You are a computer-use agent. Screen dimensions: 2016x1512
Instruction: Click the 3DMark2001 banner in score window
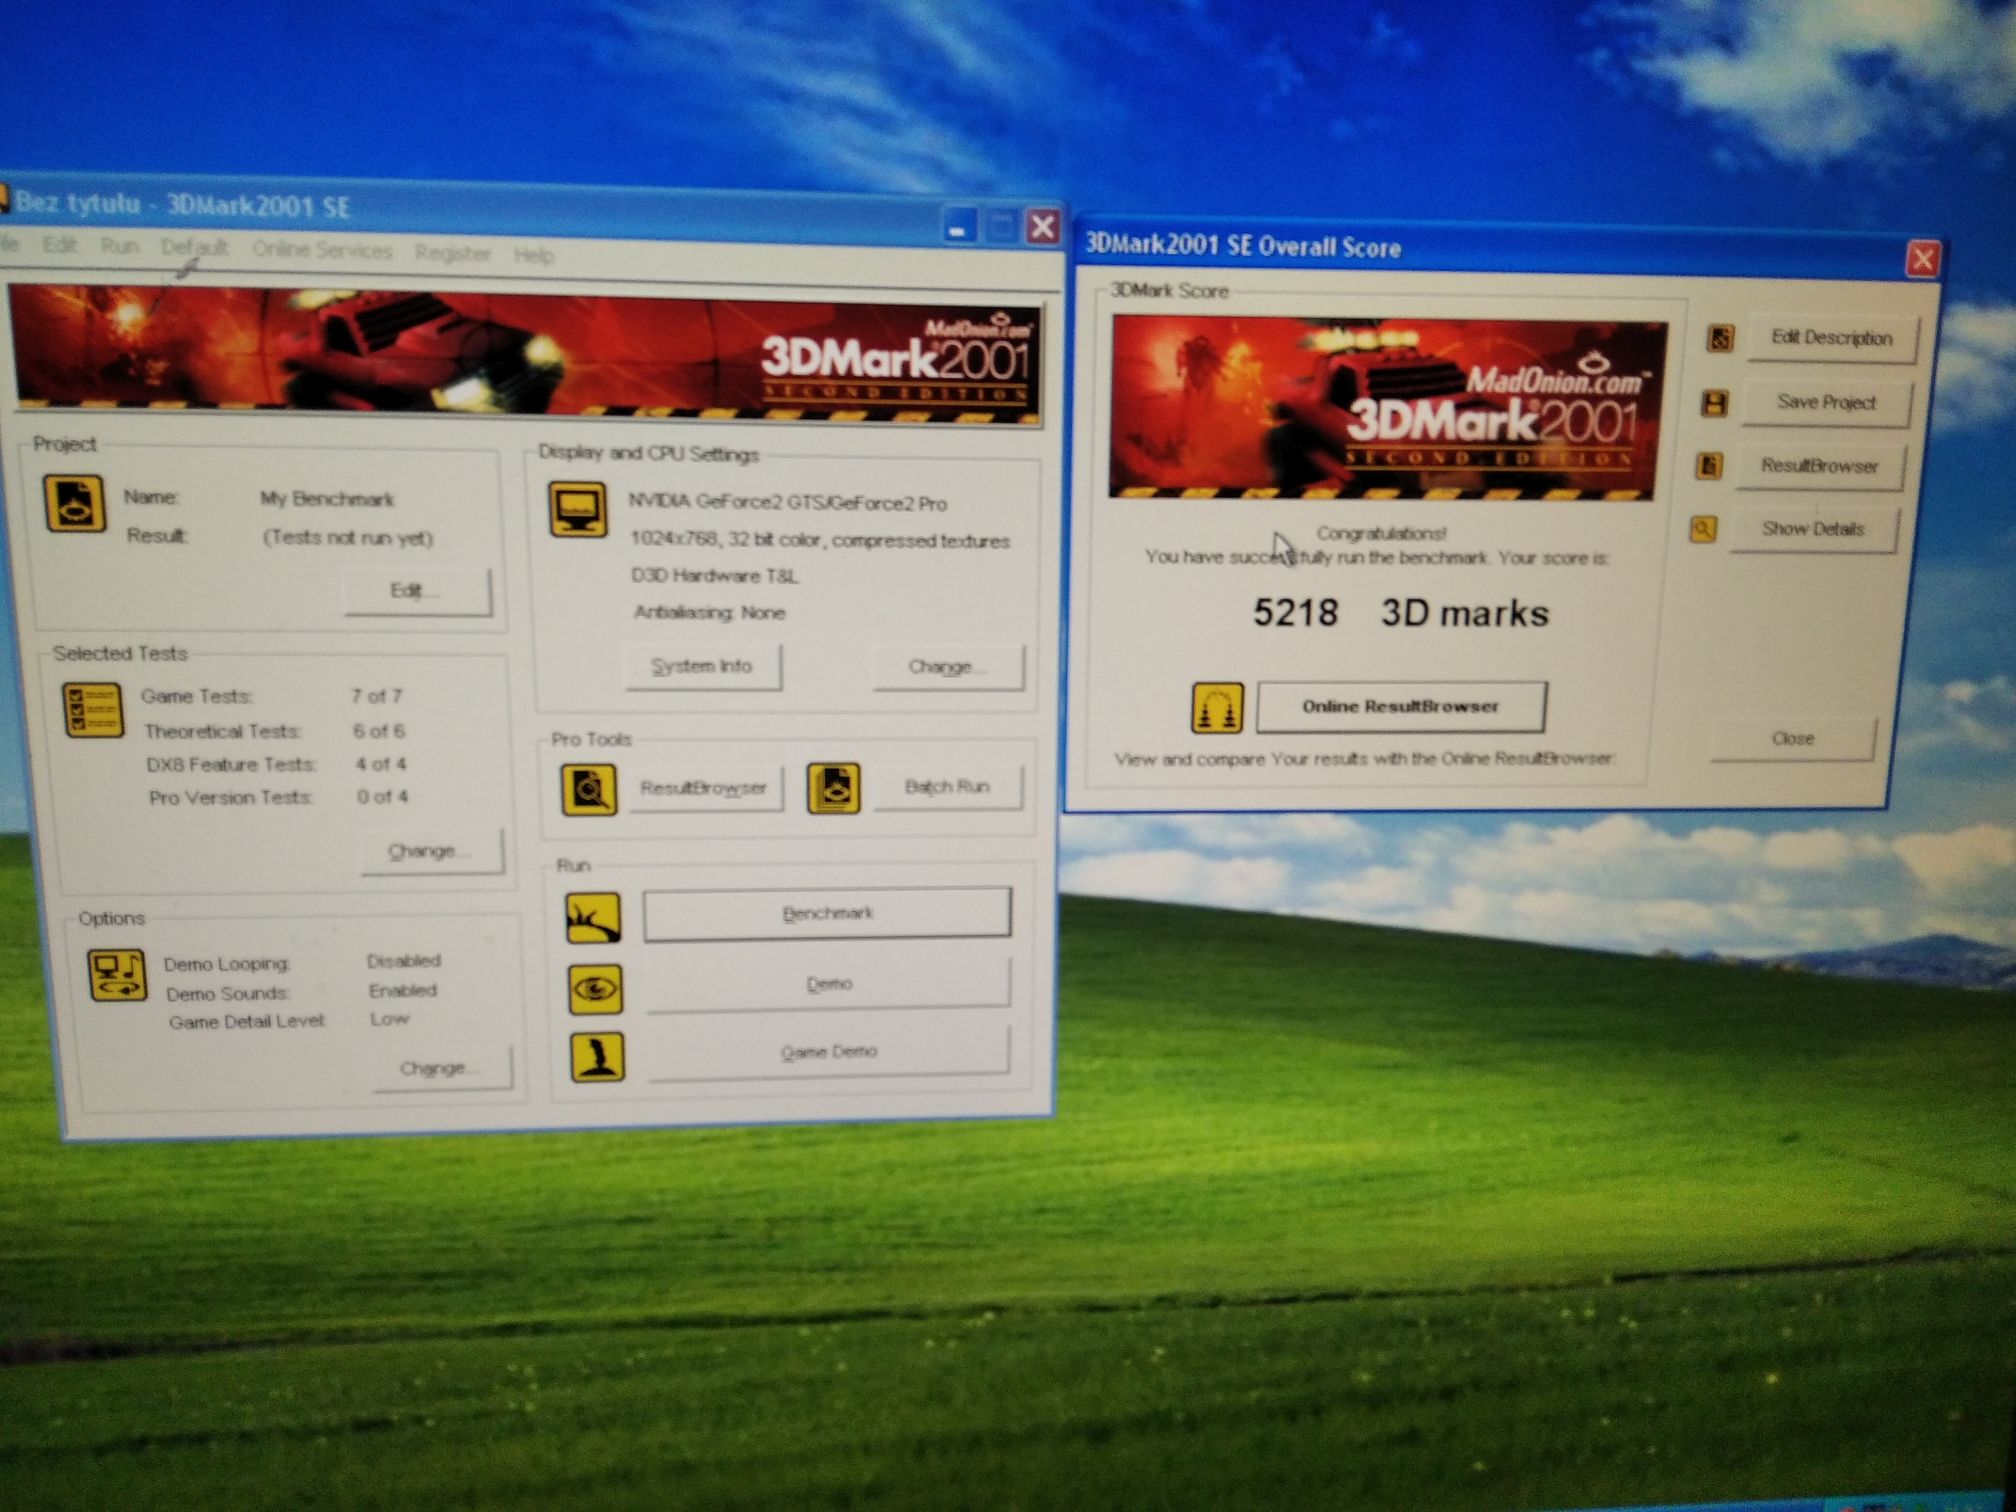pyautogui.click(x=1387, y=408)
